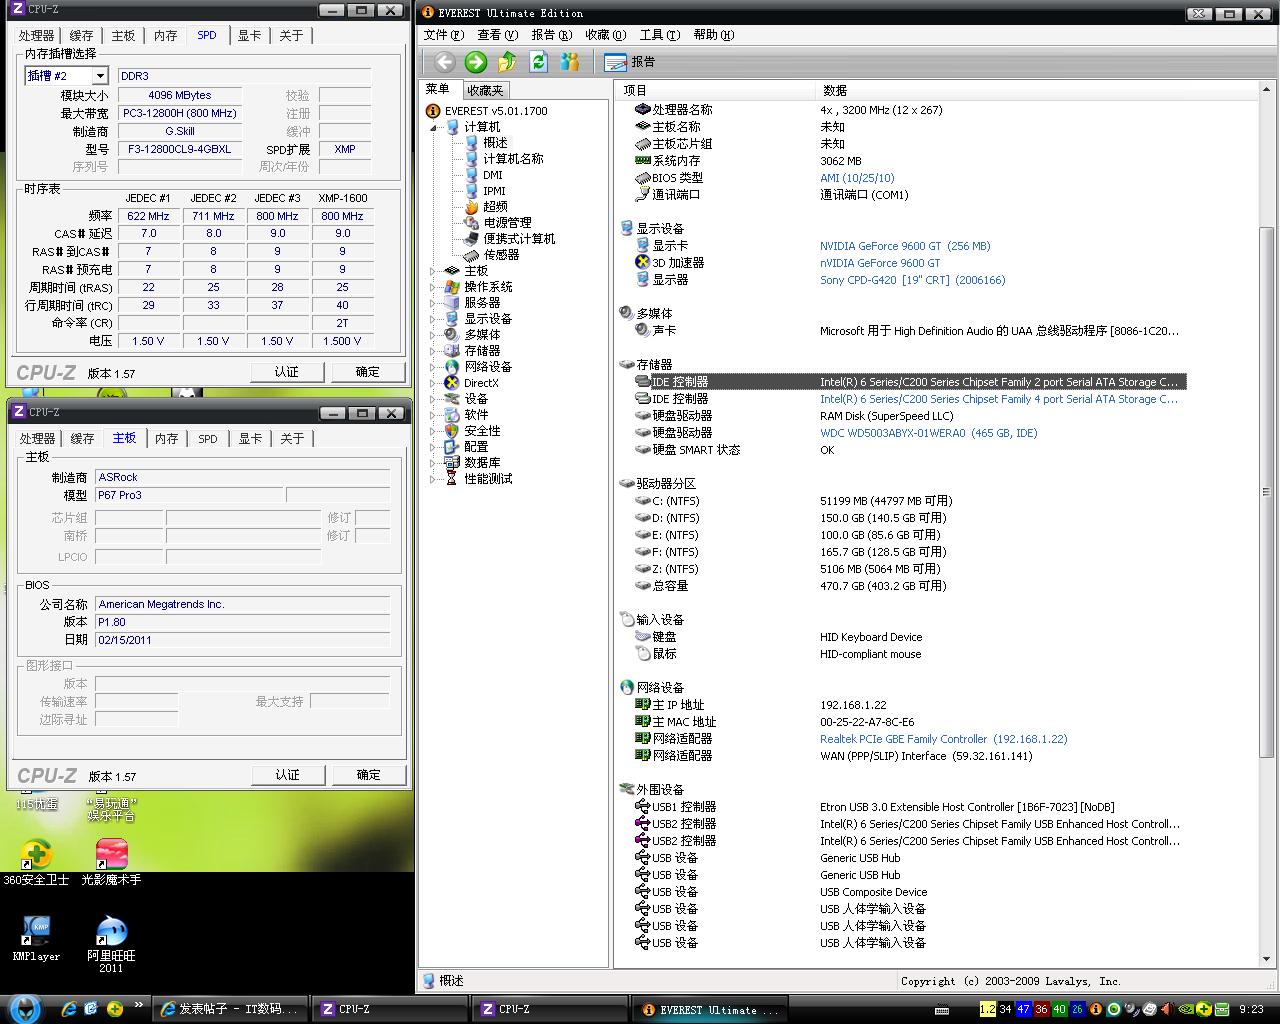This screenshot has width=1280, height=1024.
Task: Open 处理器 tab in the G.Skill CPU-Z window
Action: click(x=37, y=36)
